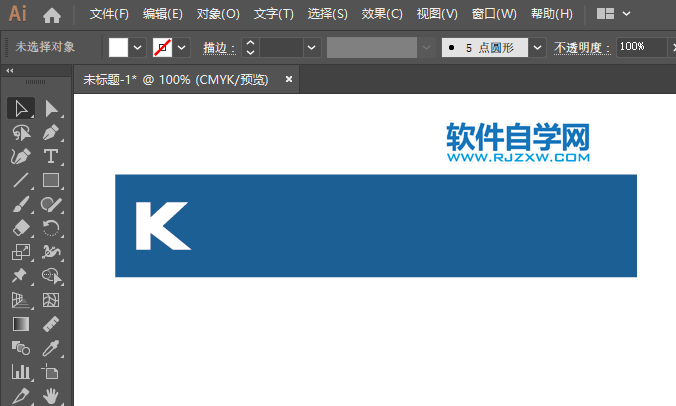Open the brush definition dropdown arrow

pos(537,47)
